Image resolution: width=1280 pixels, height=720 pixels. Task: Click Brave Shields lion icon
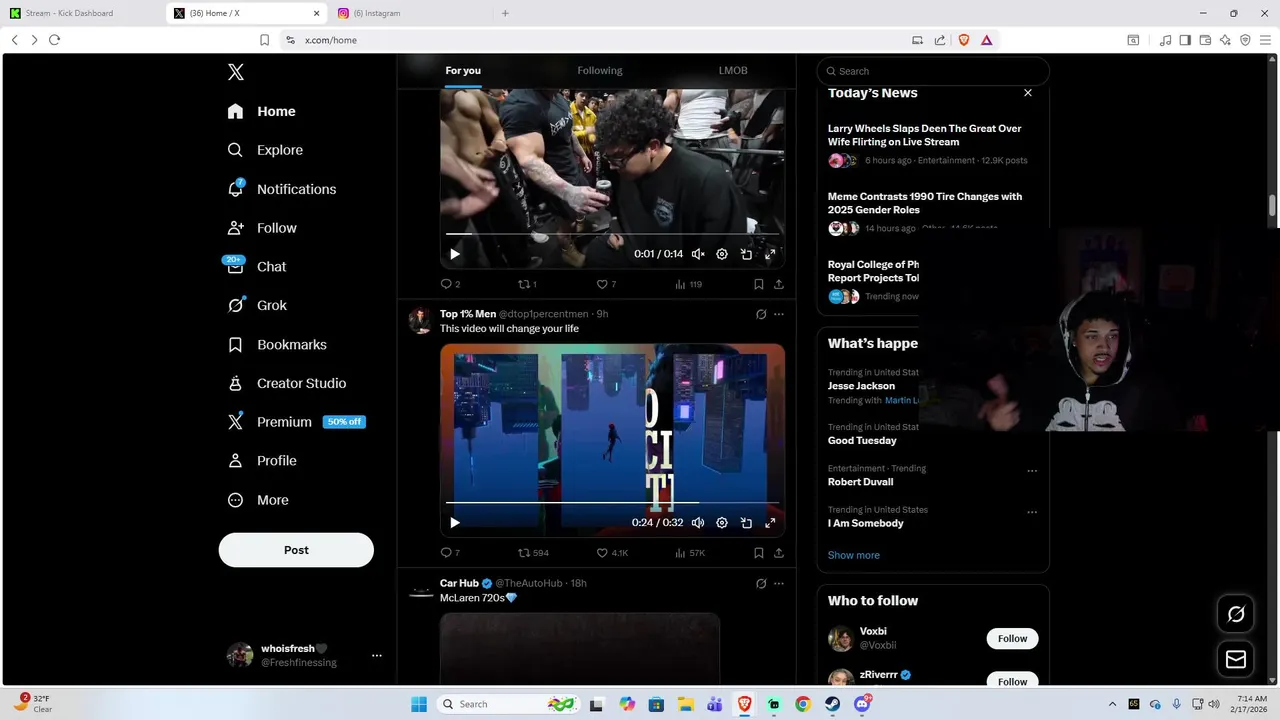(x=964, y=40)
